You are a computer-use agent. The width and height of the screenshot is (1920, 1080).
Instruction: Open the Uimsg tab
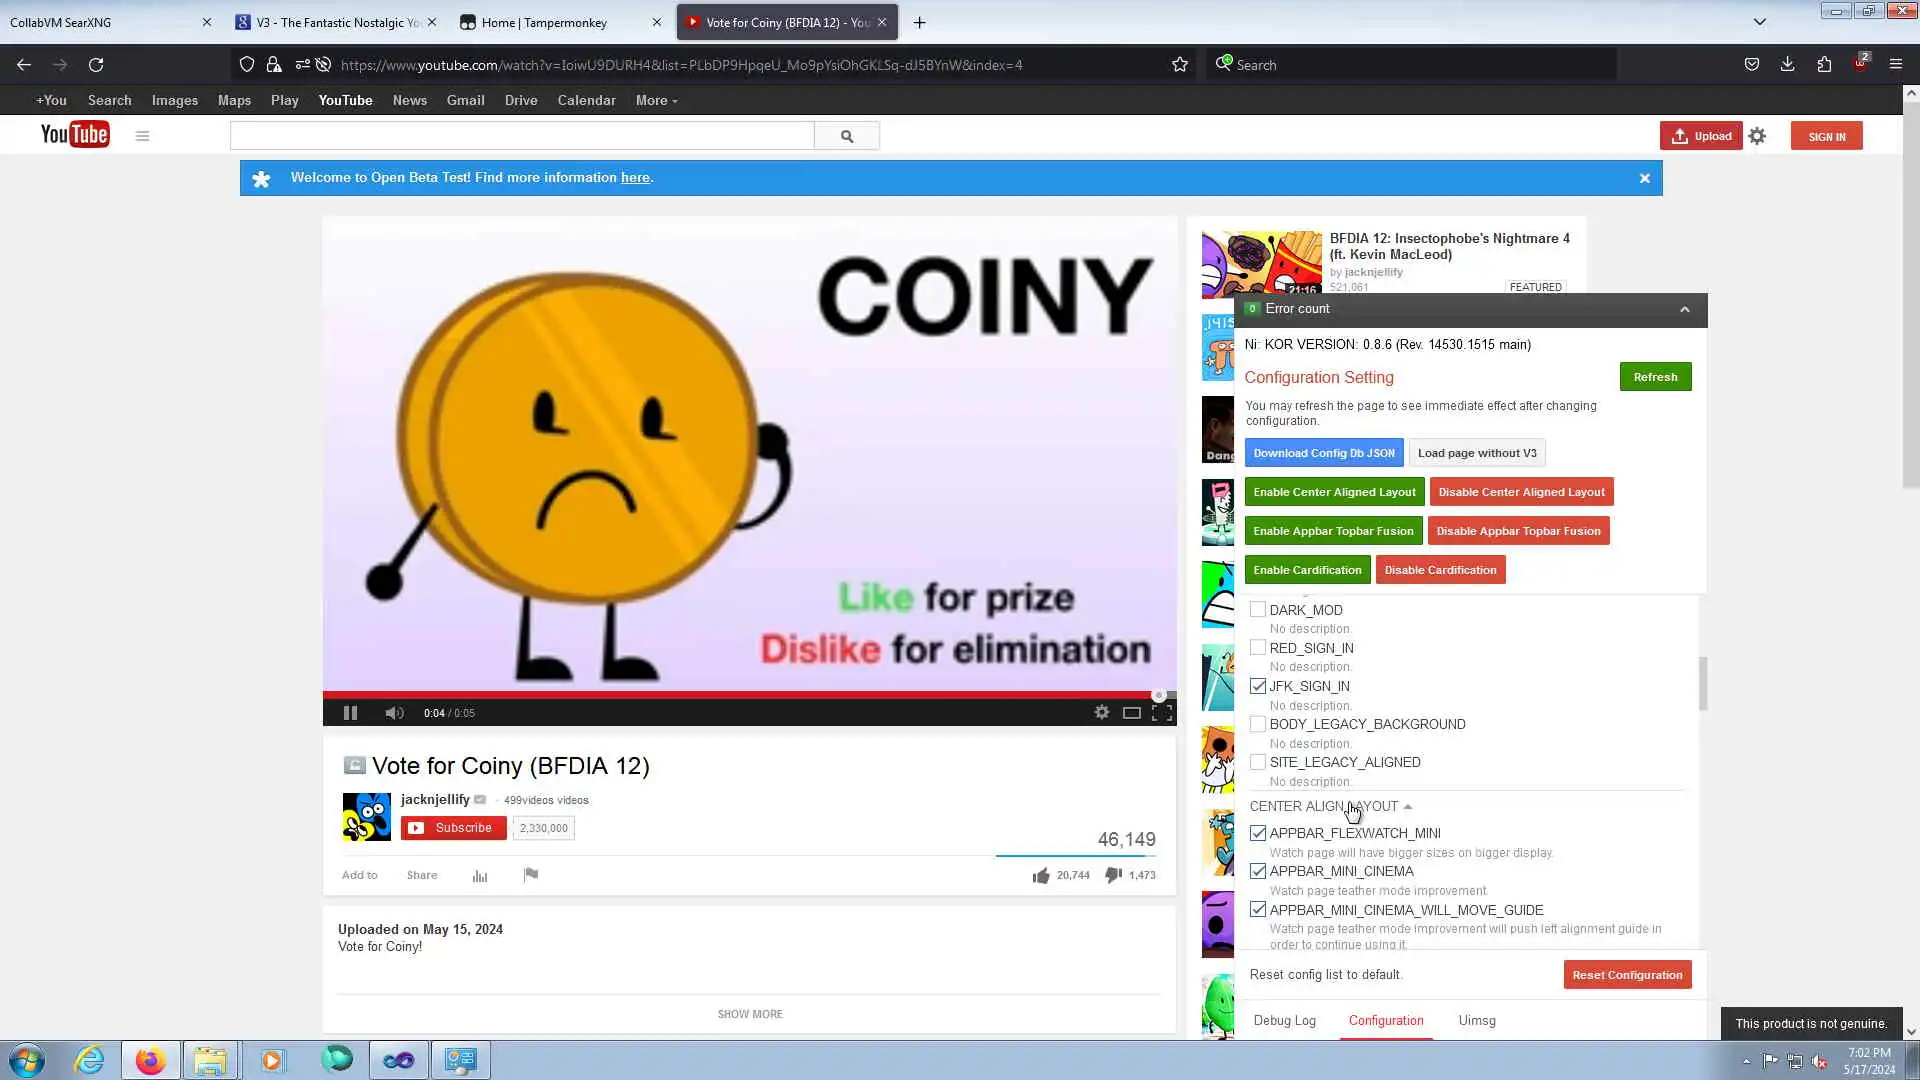[1476, 1020]
